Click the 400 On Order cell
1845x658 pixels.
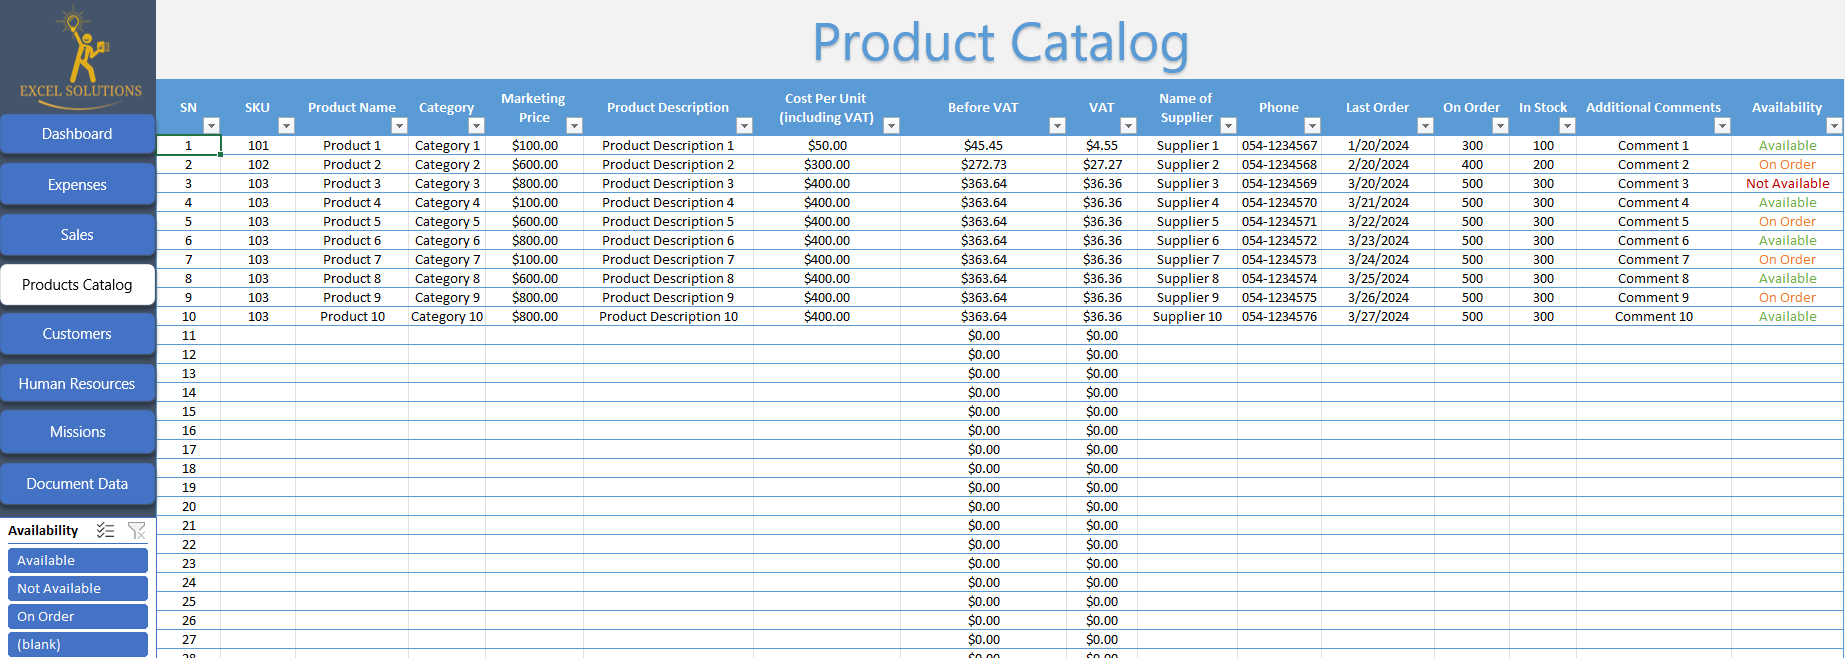pos(1472,165)
